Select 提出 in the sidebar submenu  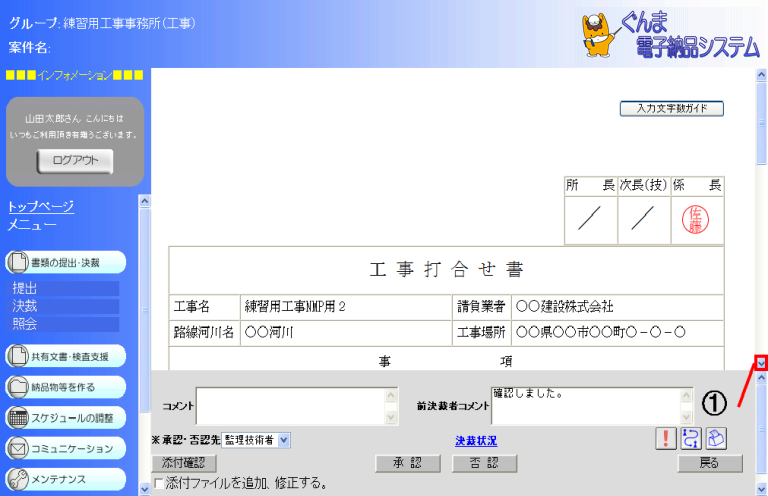(63, 288)
